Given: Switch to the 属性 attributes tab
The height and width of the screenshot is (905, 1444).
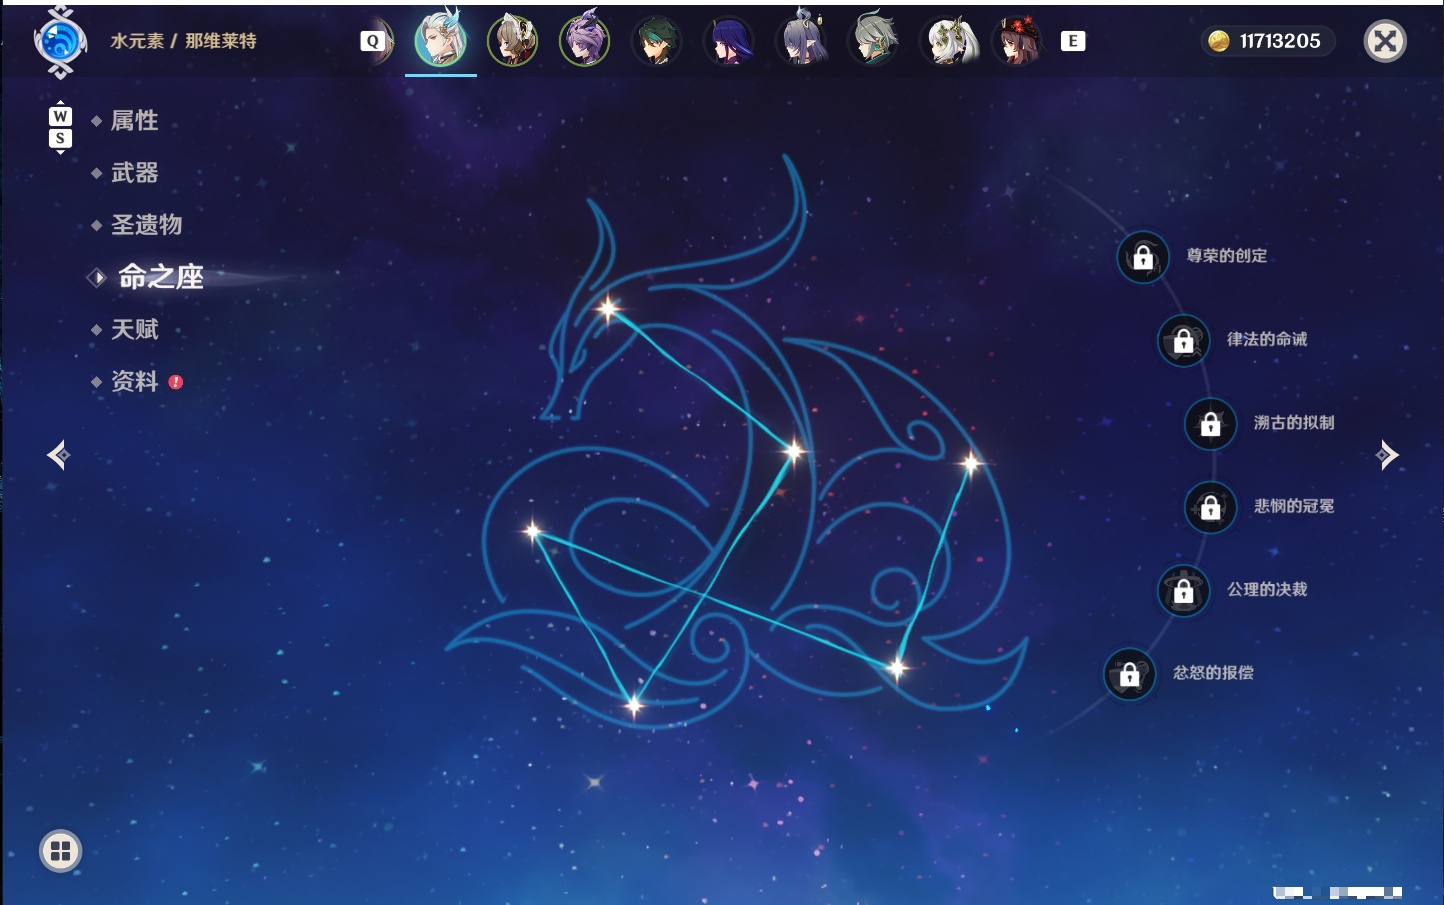Looking at the screenshot, I should pos(134,121).
